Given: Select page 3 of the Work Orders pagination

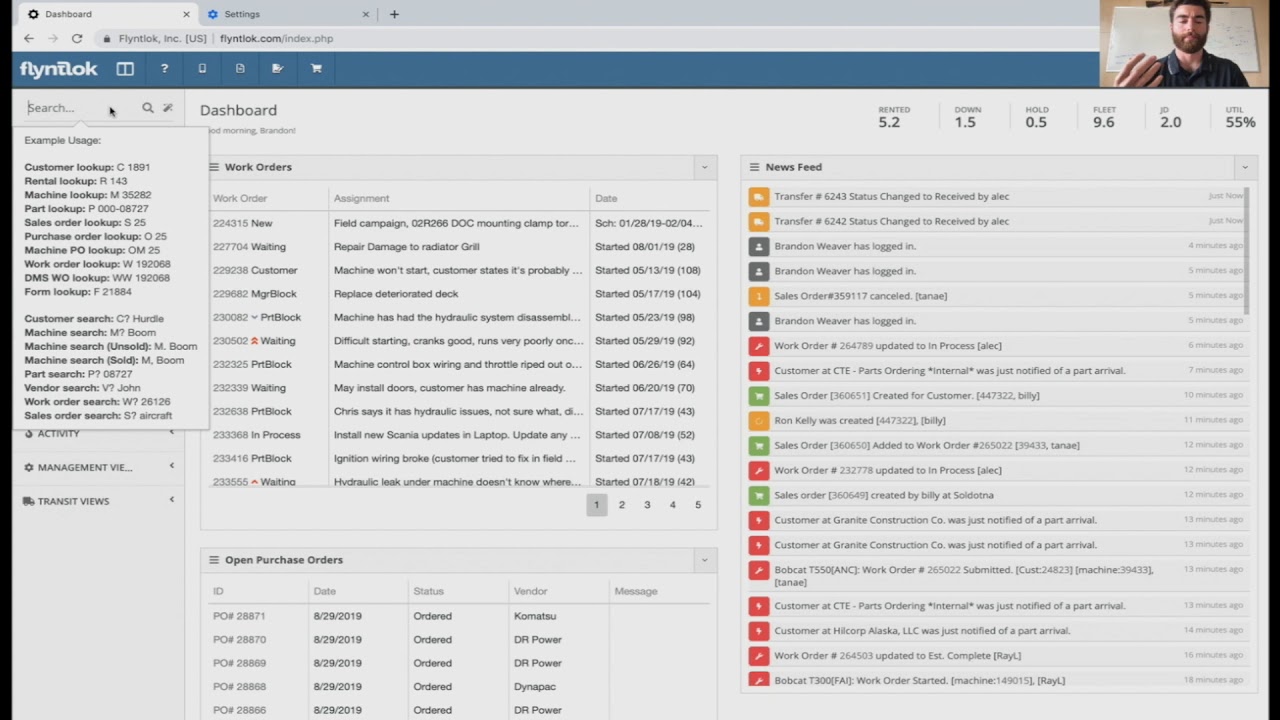Looking at the screenshot, I should pyautogui.click(x=646, y=504).
